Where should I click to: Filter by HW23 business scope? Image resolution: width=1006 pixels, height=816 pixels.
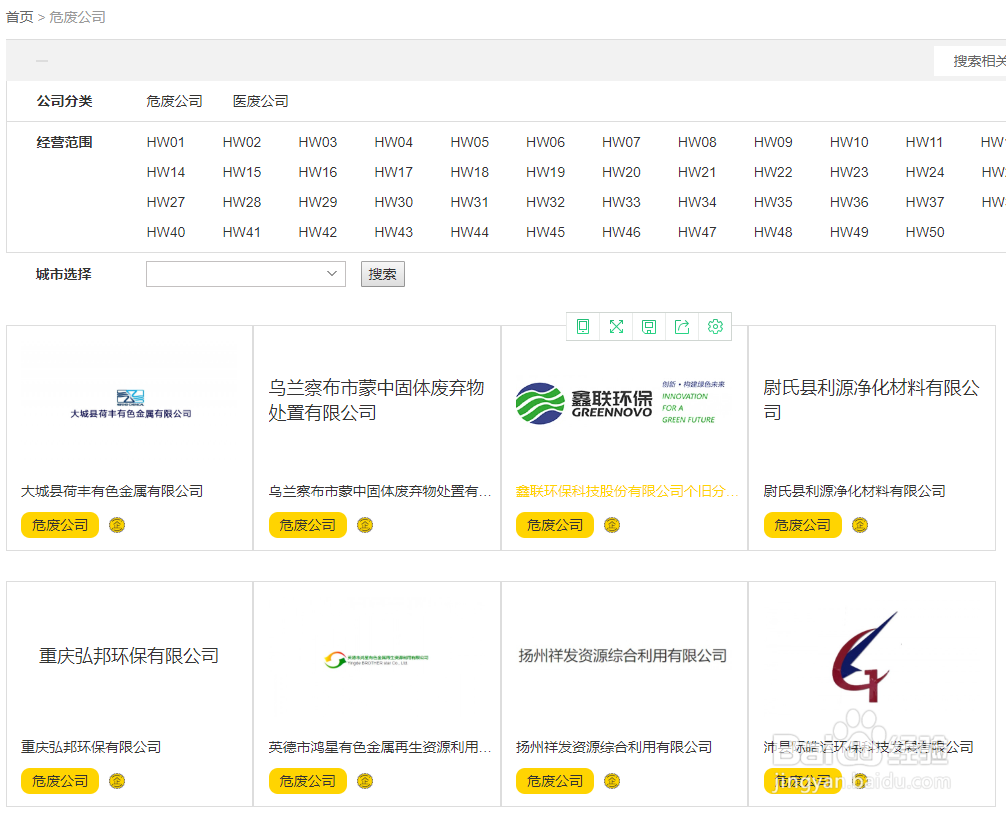(x=849, y=173)
